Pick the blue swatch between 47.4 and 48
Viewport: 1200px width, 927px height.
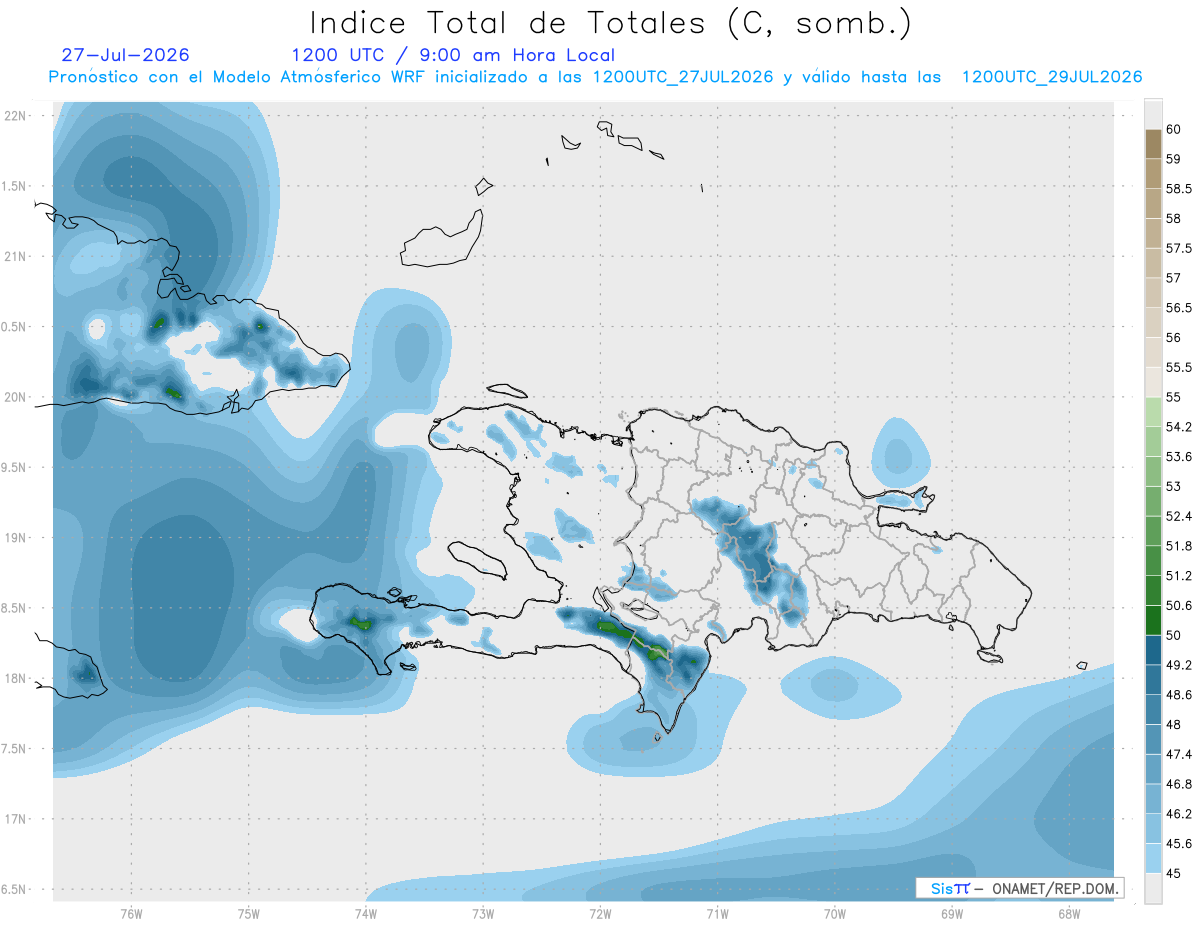pyautogui.click(x=1153, y=740)
